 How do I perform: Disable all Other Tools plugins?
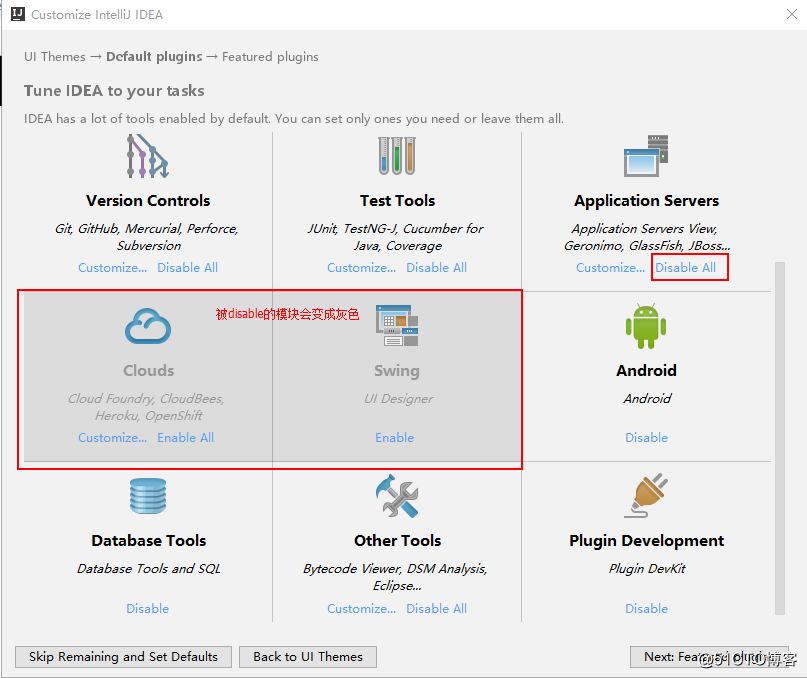pyautogui.click(x=437, y=609)
